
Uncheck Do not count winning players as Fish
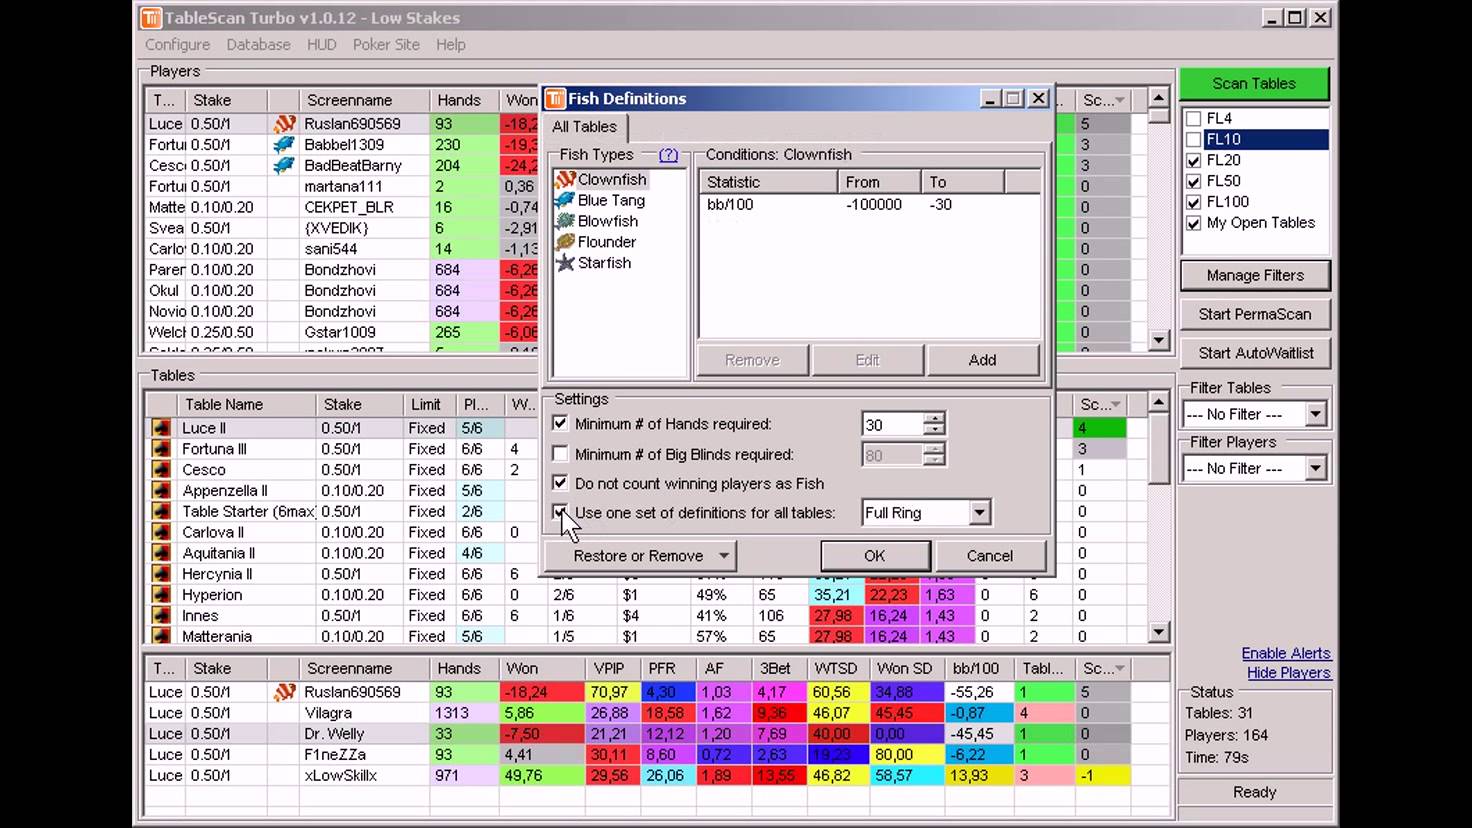click(560, 483)
